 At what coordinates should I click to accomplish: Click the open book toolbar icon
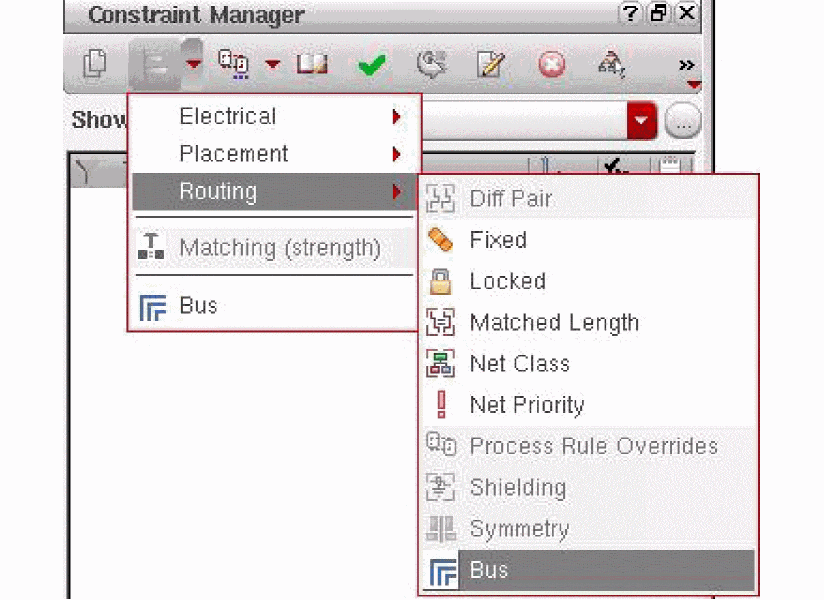pyautogui.click(x=312, y=64)
